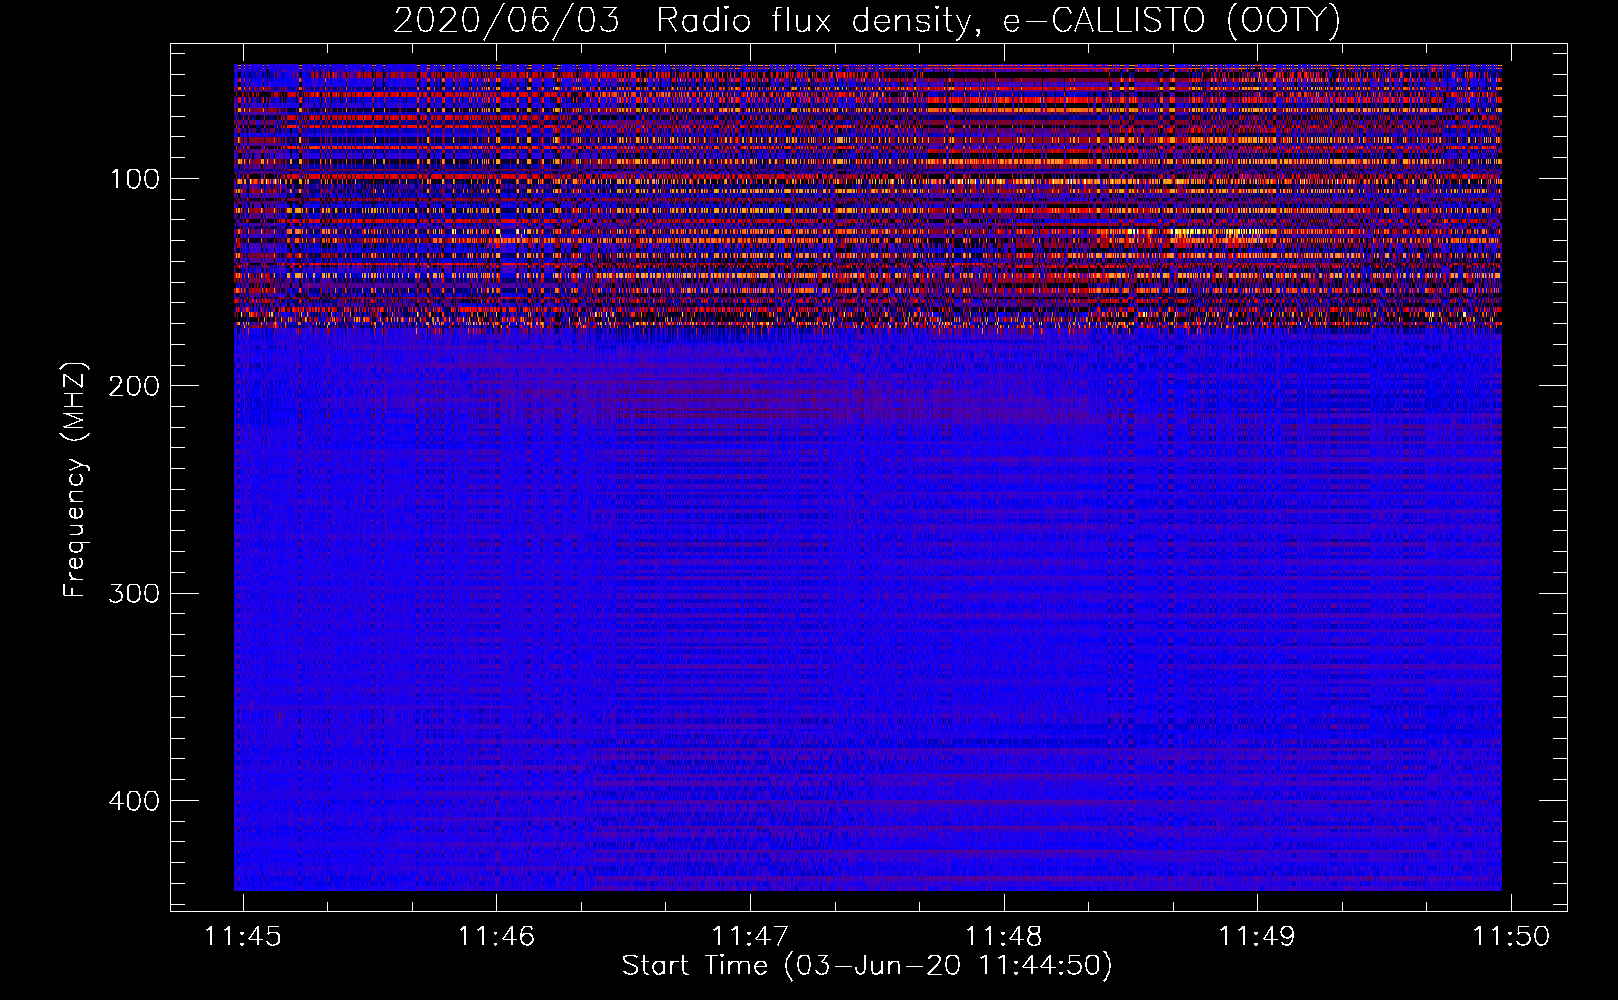Click the 11:48 time tick label
1618x1000 pixels.
pos(1003,936)
